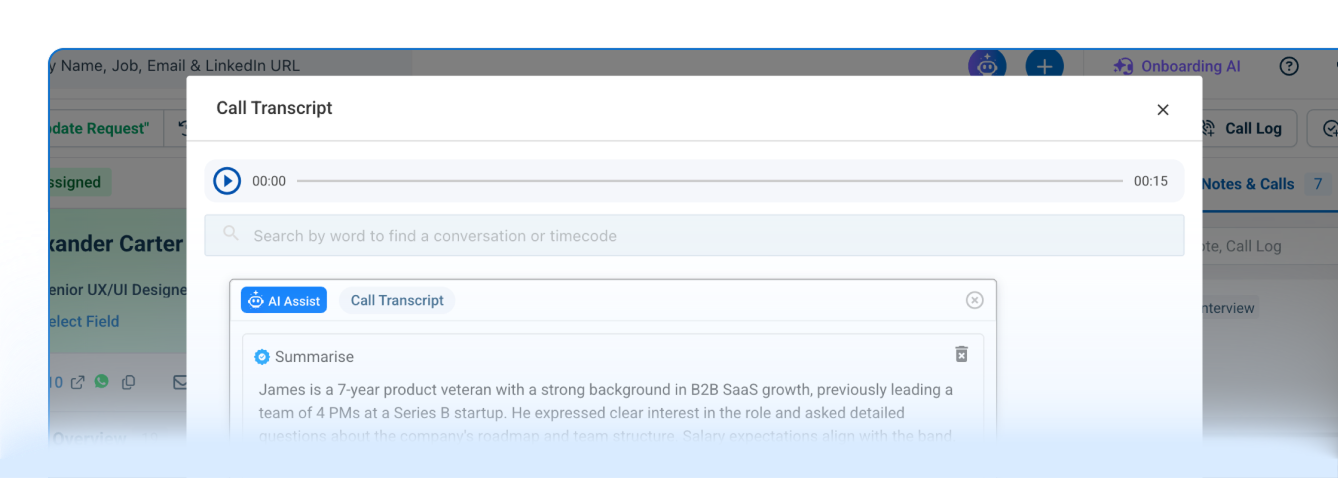Select the AI Assist button
The height and width of the screenshot is (478, 1338).
pyautogui.click(x=284, y=300)
